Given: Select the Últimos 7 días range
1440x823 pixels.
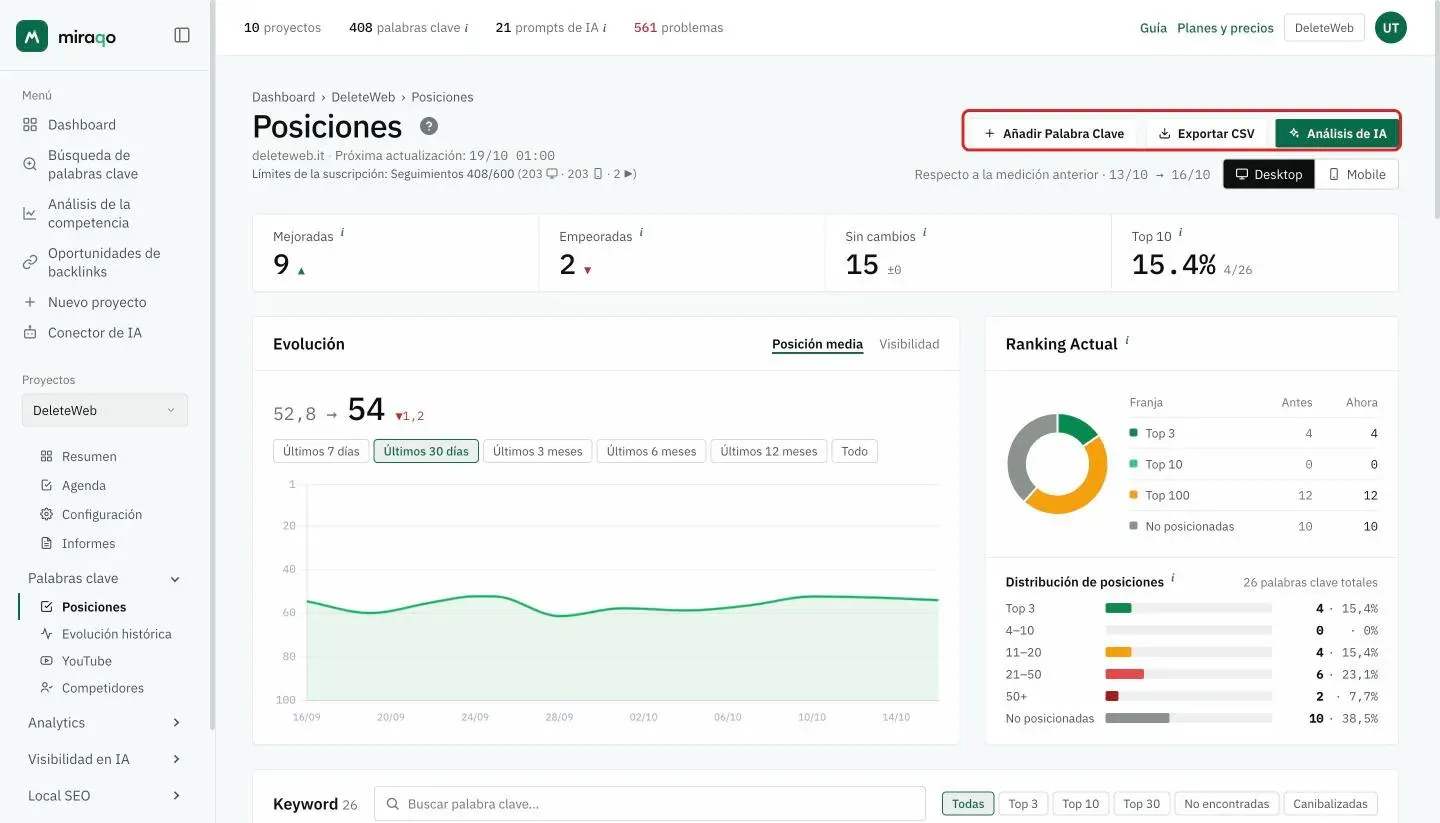Looking at the screenshot, I should click(321, 451).
